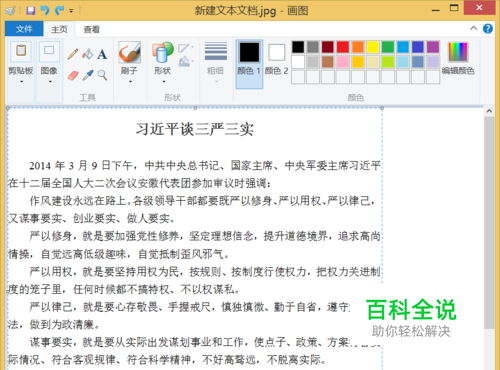The height and width of the screenshot is (370, 500).
Task: Expand the Clipboard (剪贴板) dropdown arrow
Action: point(21,82)
